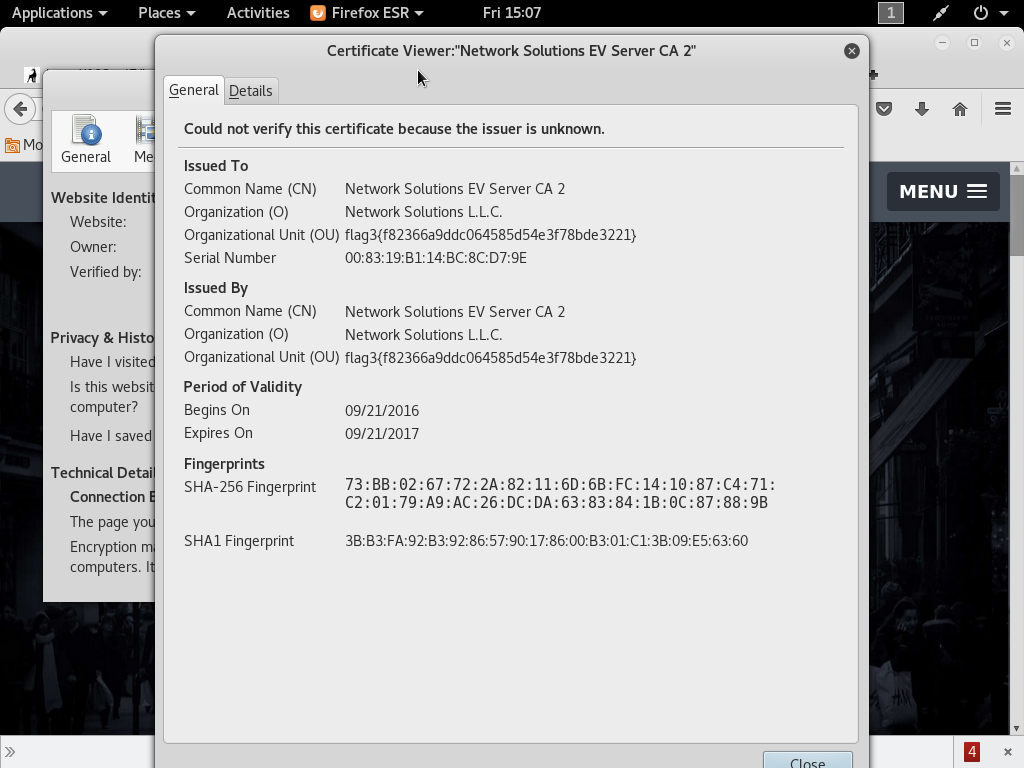Click Issued By organization Network Solutions L.L.C.
The height and width of the screenshot is (768, 1024).
tap(423, 334)
